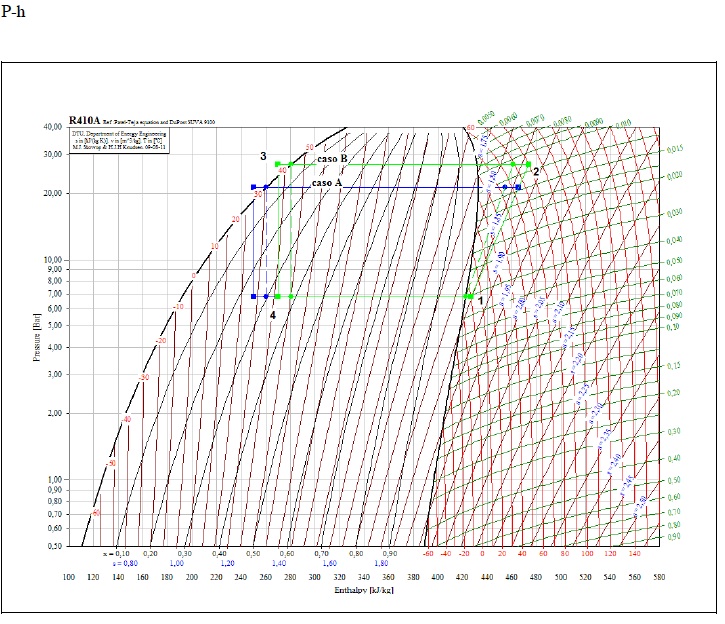Image resolution: width=725 pixels, height=624 pixels.
Task: Select the 'caso B' label
Action: [x=332, y=159]
